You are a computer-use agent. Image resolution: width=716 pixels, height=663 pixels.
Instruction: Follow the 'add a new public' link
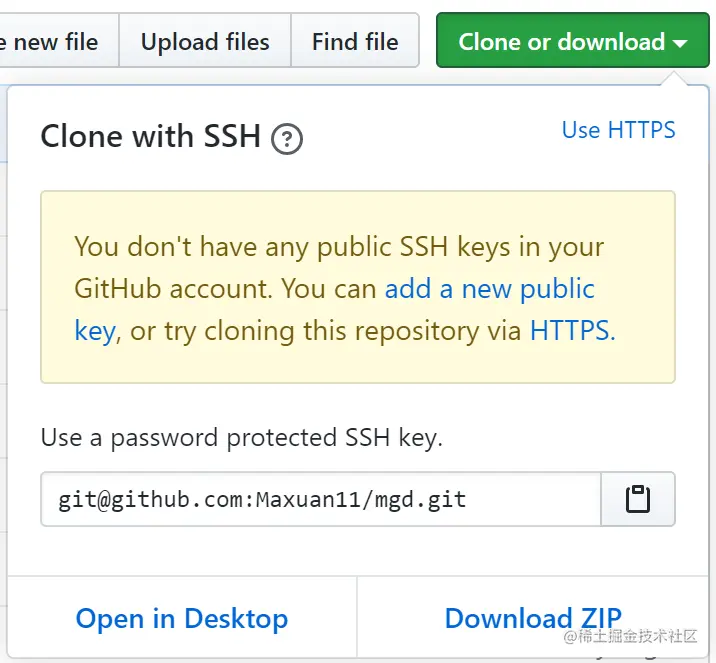[x=490, y=289]
